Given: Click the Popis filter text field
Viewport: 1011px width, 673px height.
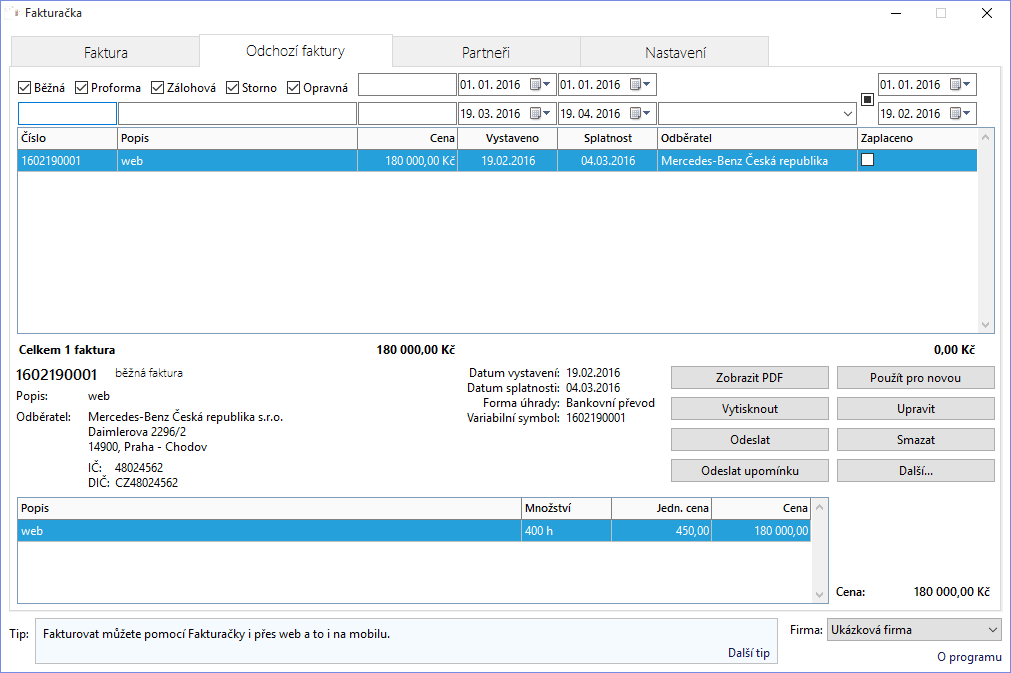Looking at the screenshot, I should [237, 113].
